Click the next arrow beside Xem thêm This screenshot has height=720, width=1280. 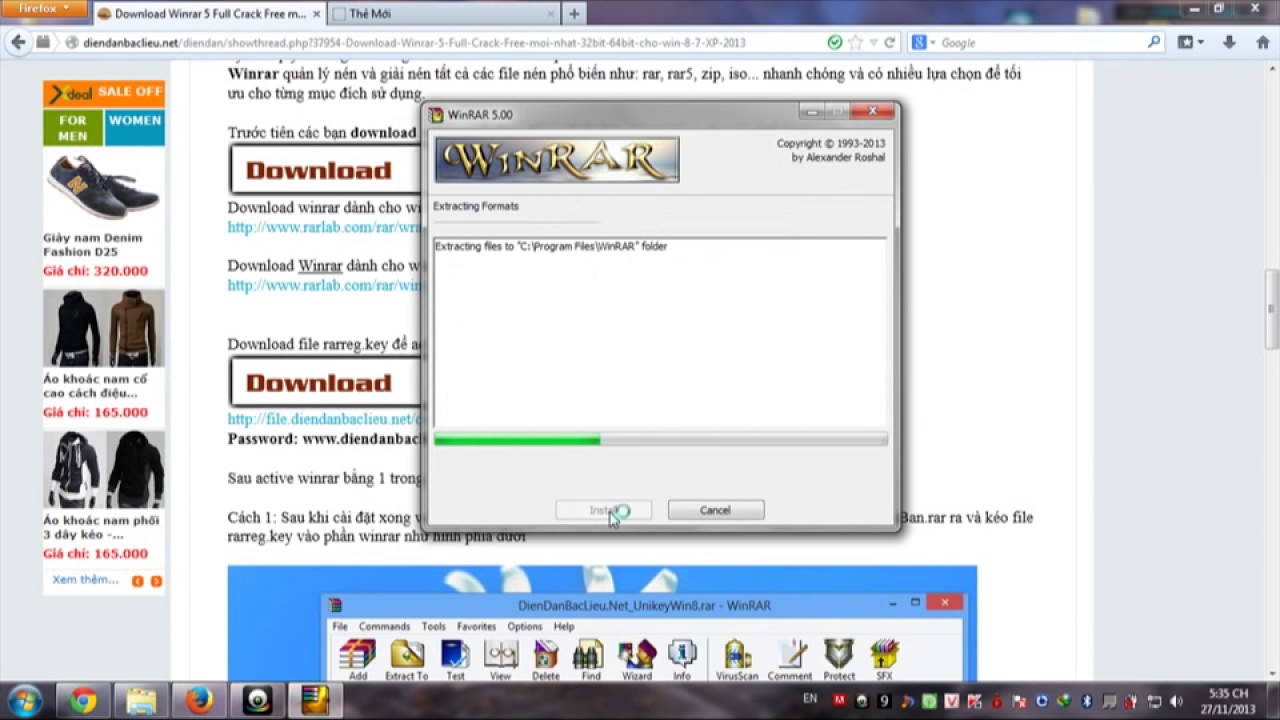pyautogui.click(x=156, y=581)
